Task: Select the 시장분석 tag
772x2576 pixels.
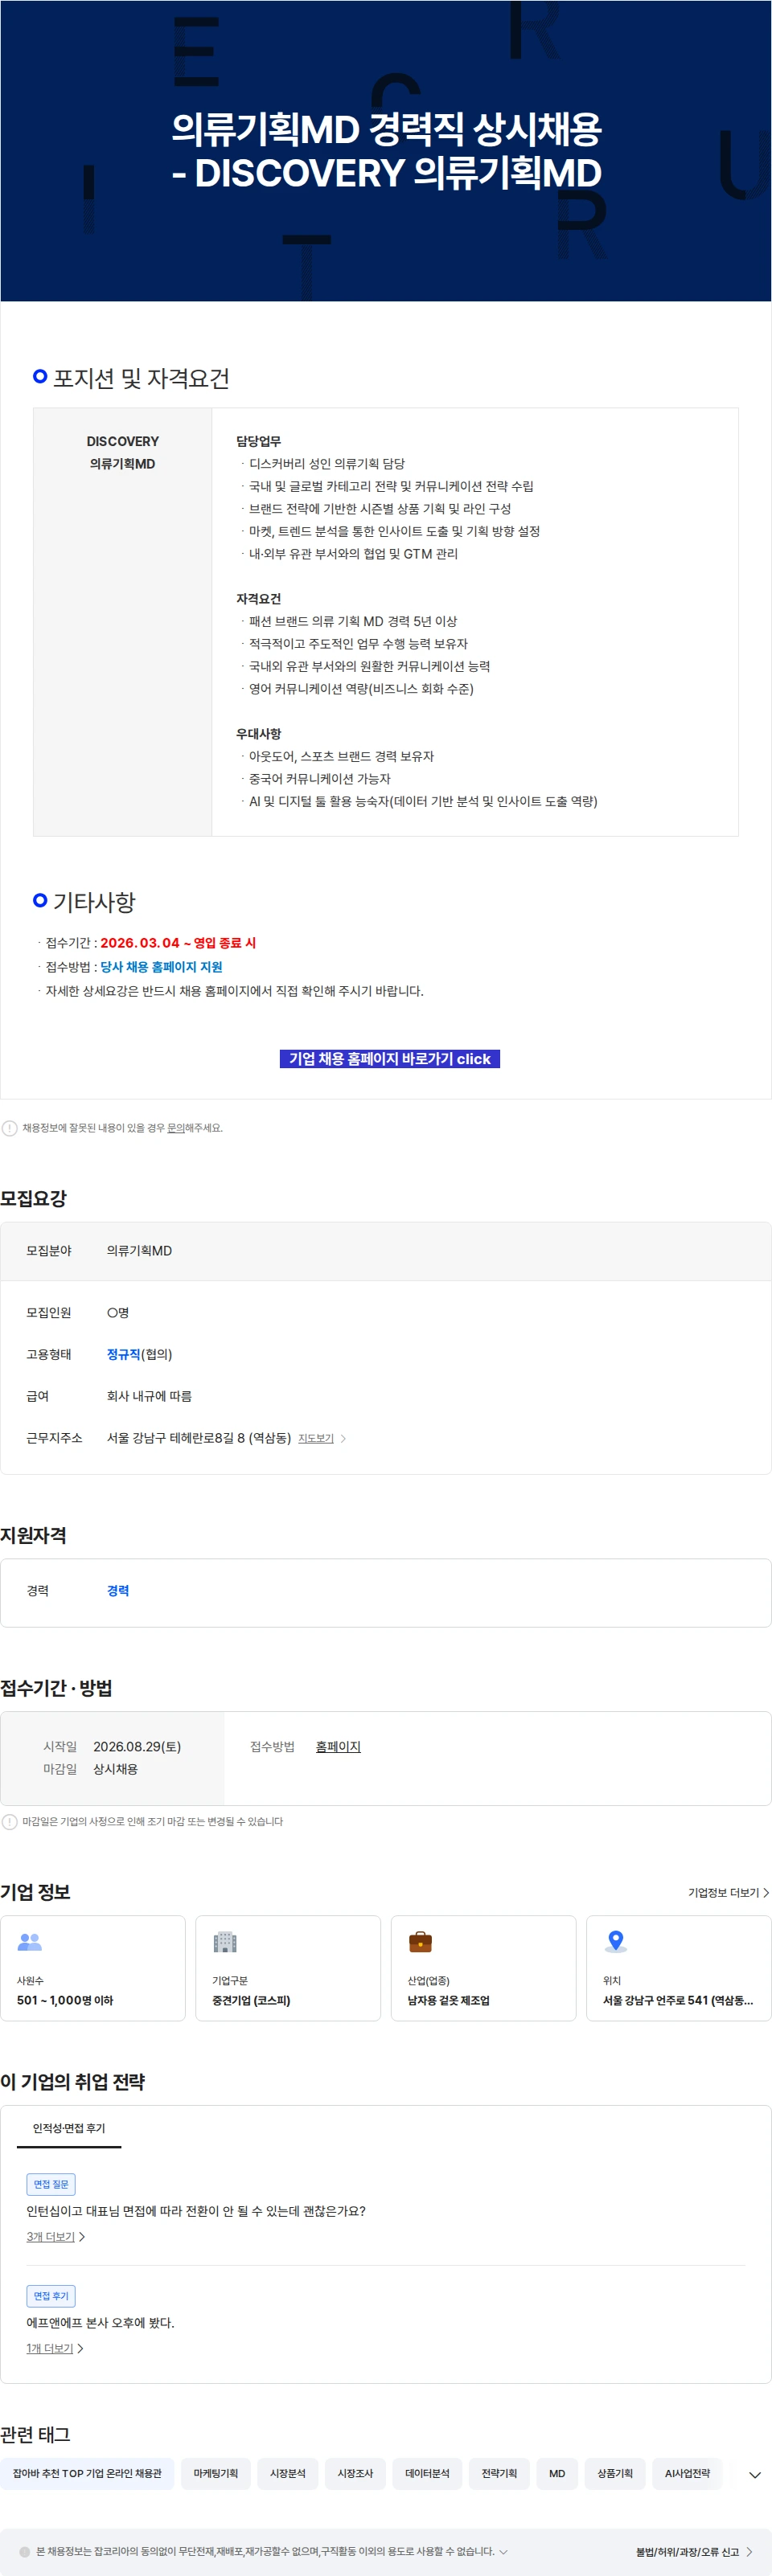Action: click(x=288, y=2473)
